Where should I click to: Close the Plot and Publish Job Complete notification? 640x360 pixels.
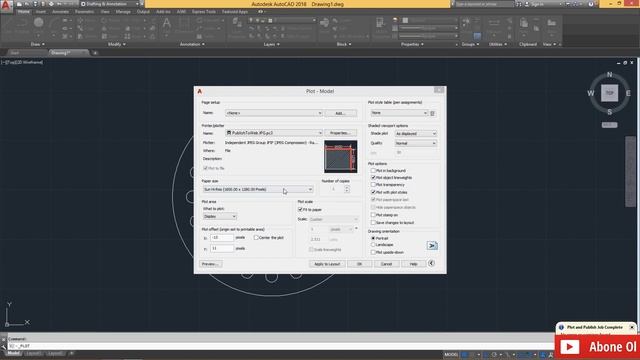coord(632,327)
